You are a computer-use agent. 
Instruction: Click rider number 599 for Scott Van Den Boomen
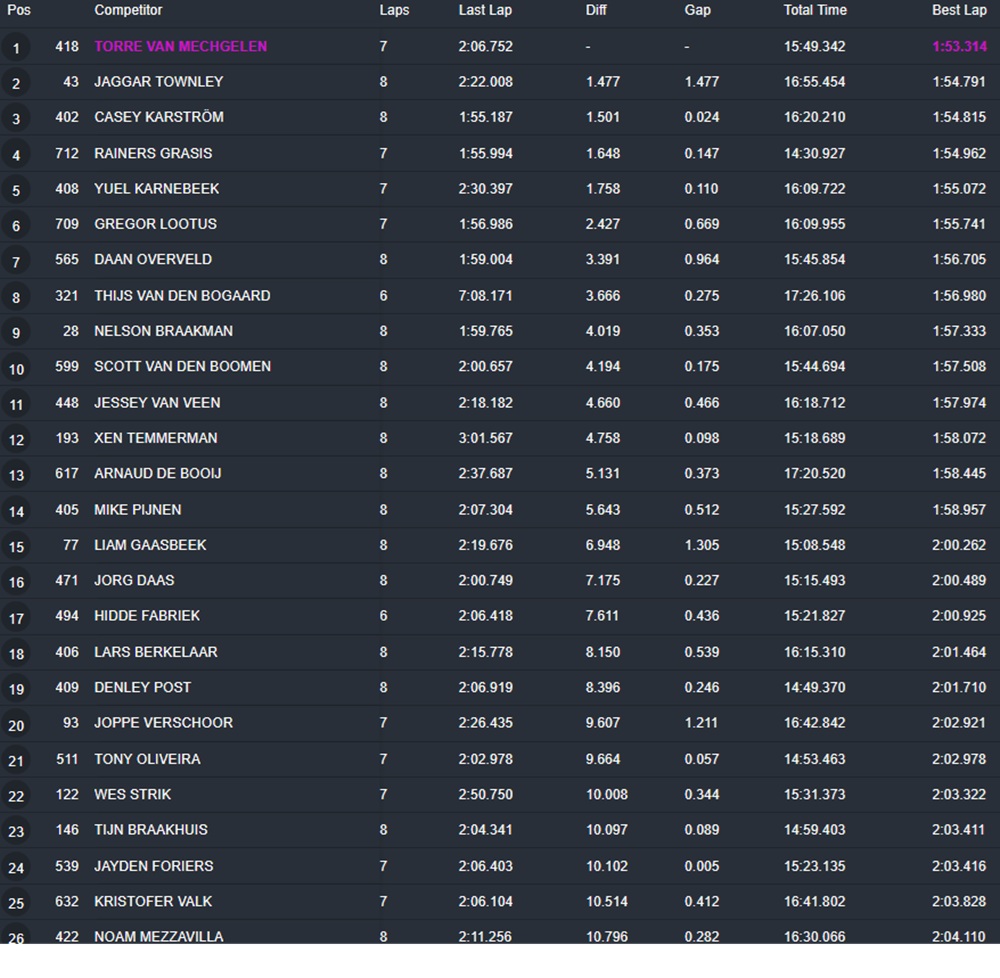(67, 367)
